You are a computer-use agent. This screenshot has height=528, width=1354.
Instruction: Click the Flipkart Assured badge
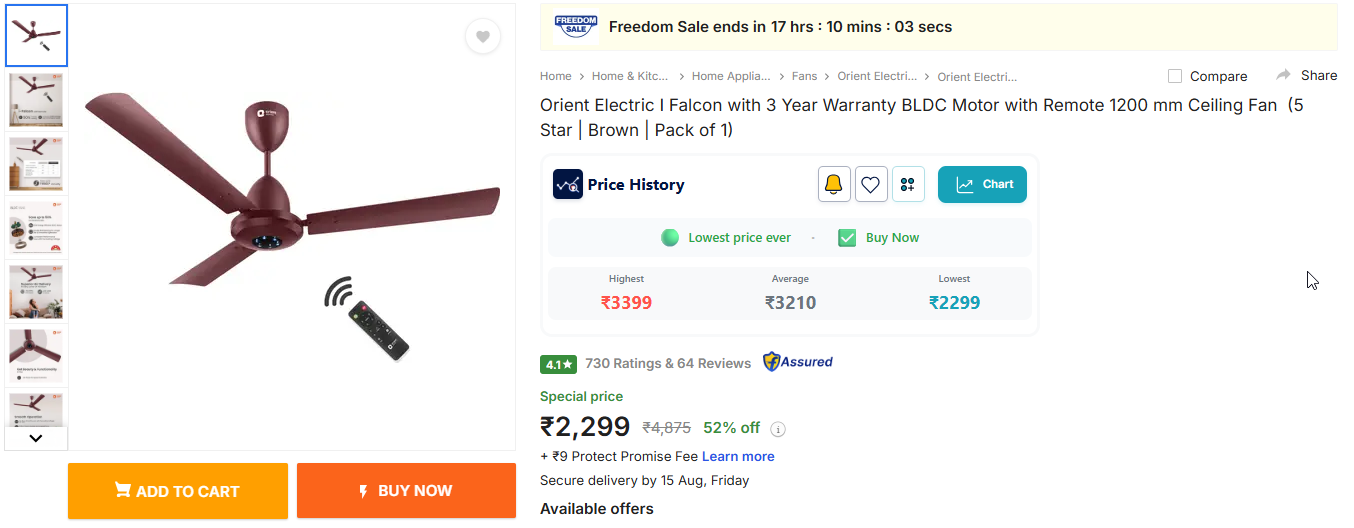(x=798, y=362)
